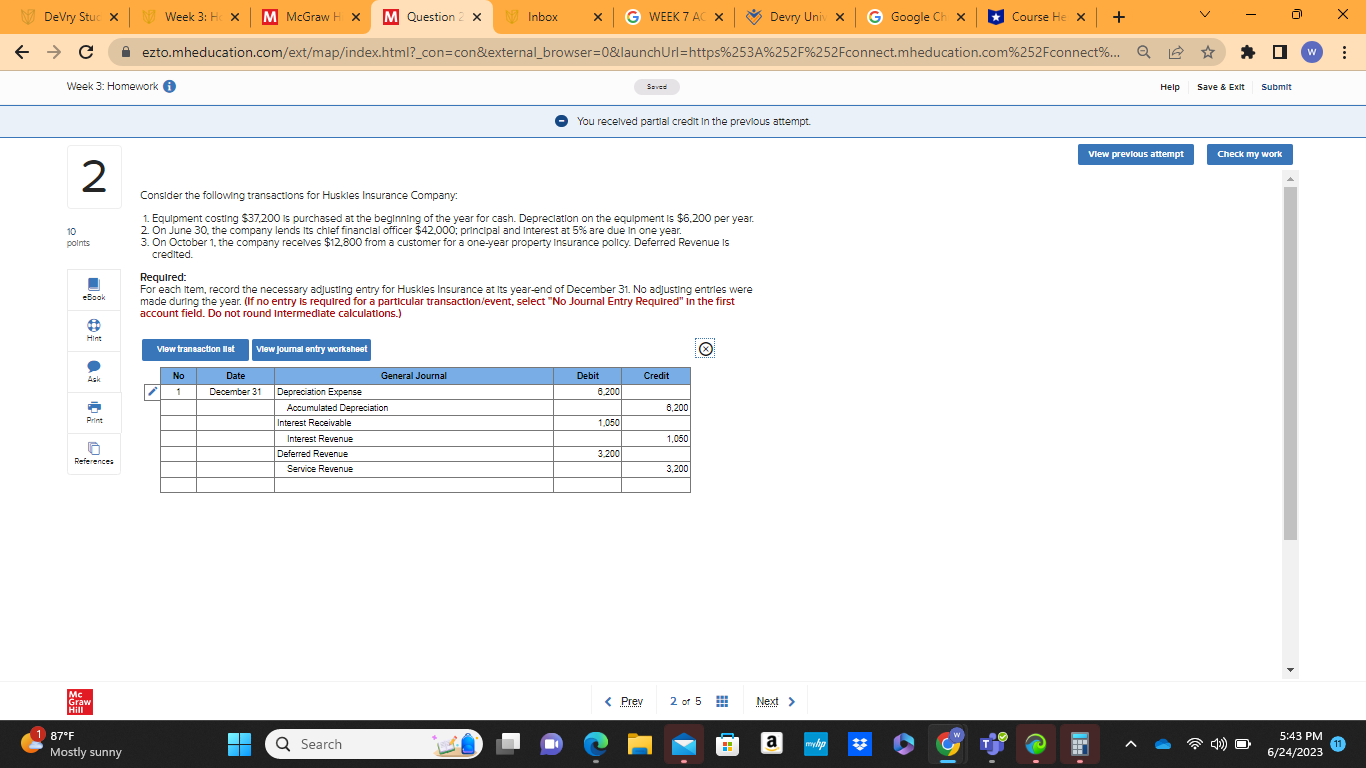Screen dimensions: 1366x768
Task: Select the Interest Receivable journal cell
Action: (414, 423)
